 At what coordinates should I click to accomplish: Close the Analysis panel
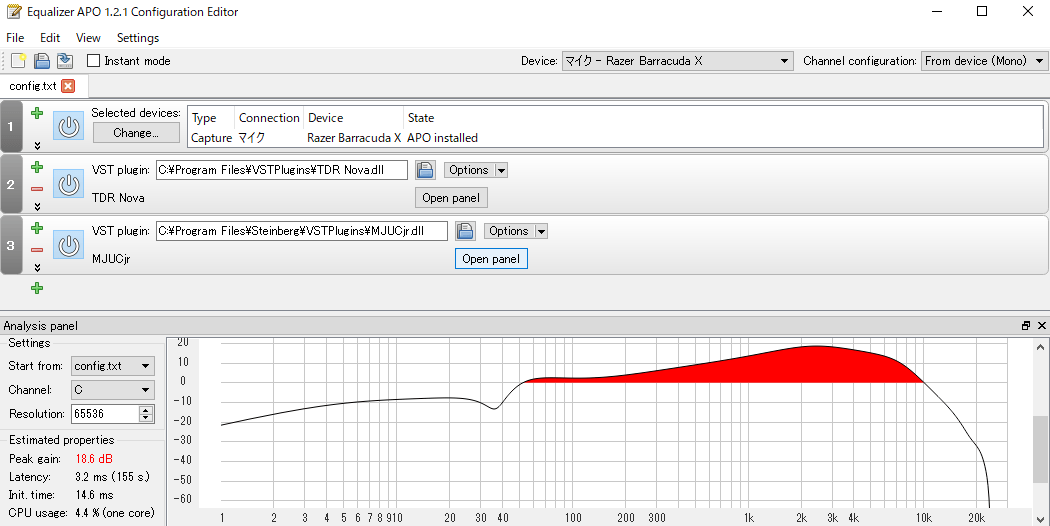click(1041, 326)
